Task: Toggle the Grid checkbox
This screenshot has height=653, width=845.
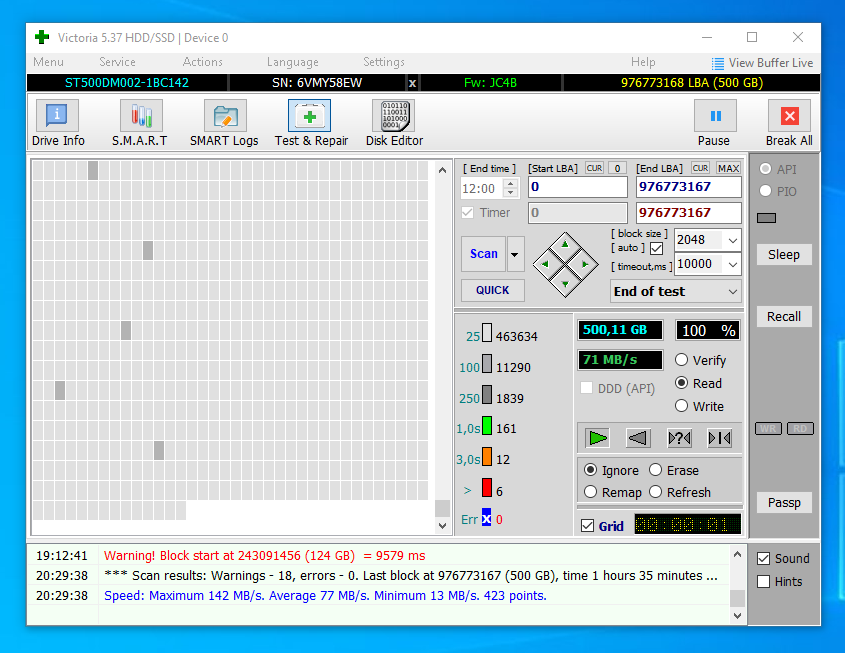Action: click(x=587, y=526)
